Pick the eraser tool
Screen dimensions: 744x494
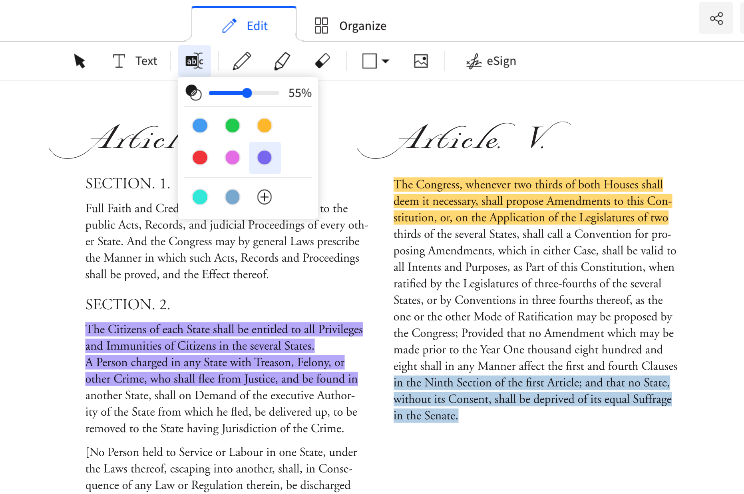tap(322, 61)
